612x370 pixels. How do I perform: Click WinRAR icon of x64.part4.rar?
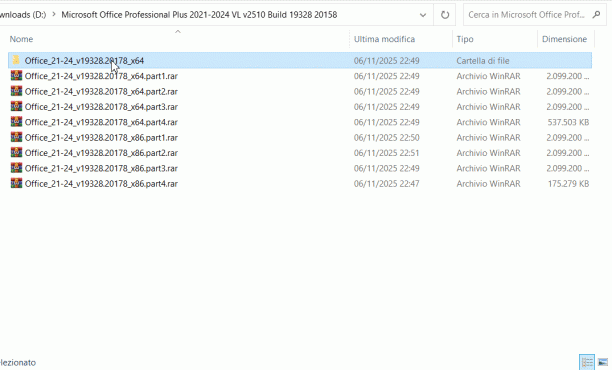[16, 122]
